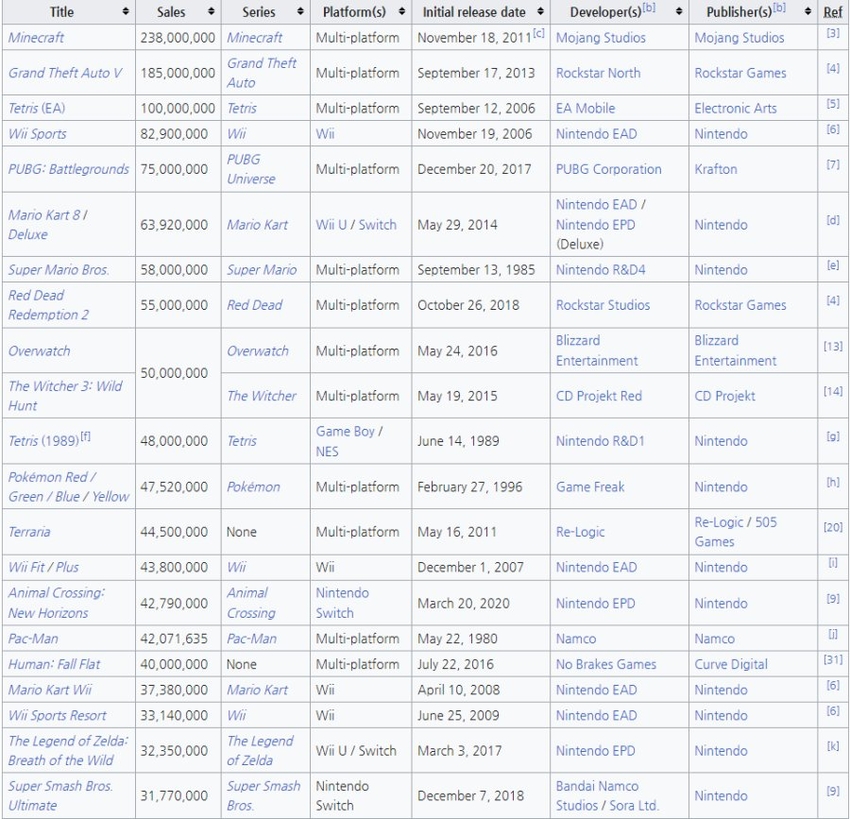Open Bandai Namco Studios developer link
Viewport: 850px width, 819px height.
[x=597, y=796]
